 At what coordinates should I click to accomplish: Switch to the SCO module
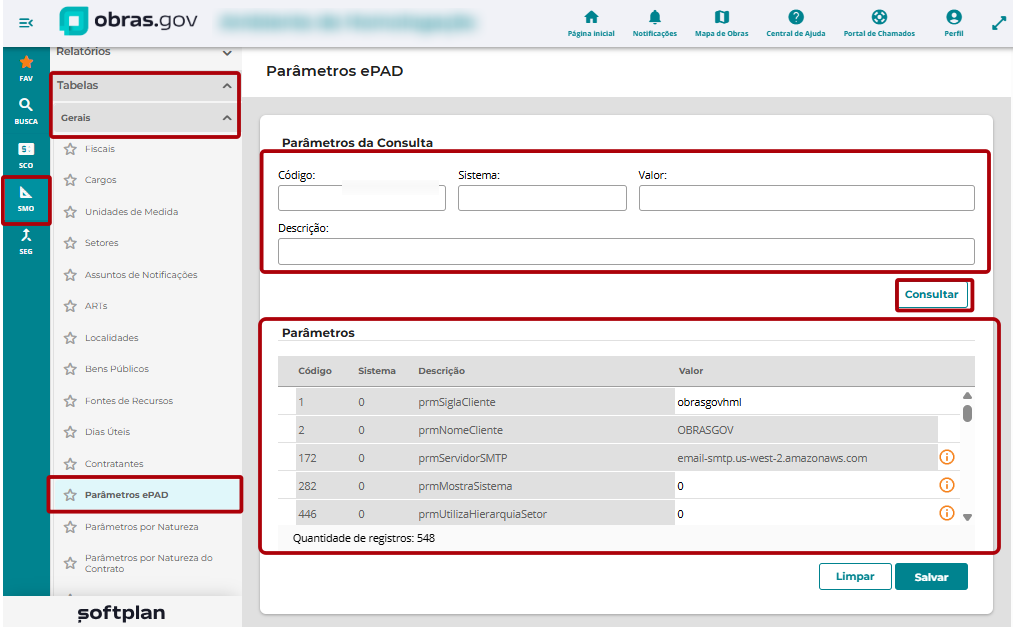tap(26, 155)
